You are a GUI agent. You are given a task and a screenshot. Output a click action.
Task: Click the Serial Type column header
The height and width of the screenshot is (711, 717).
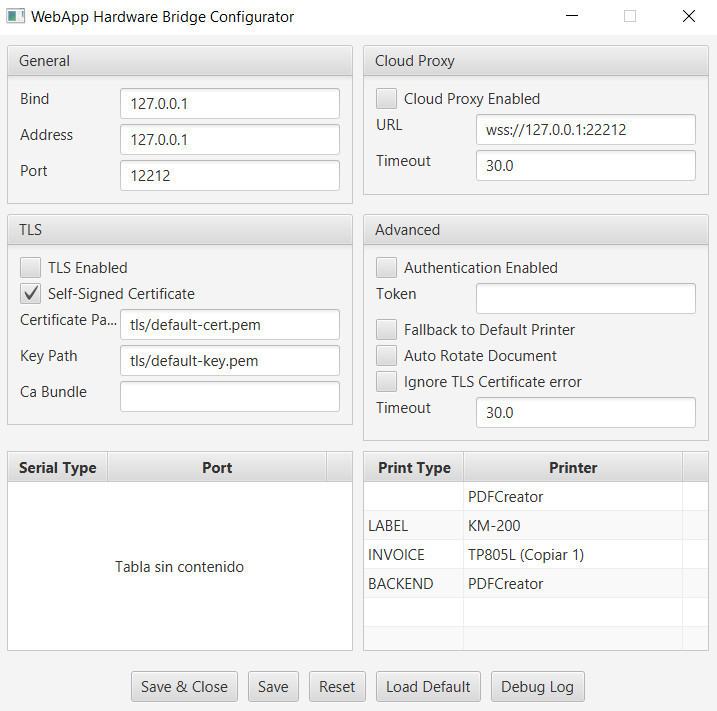point(58,468)
